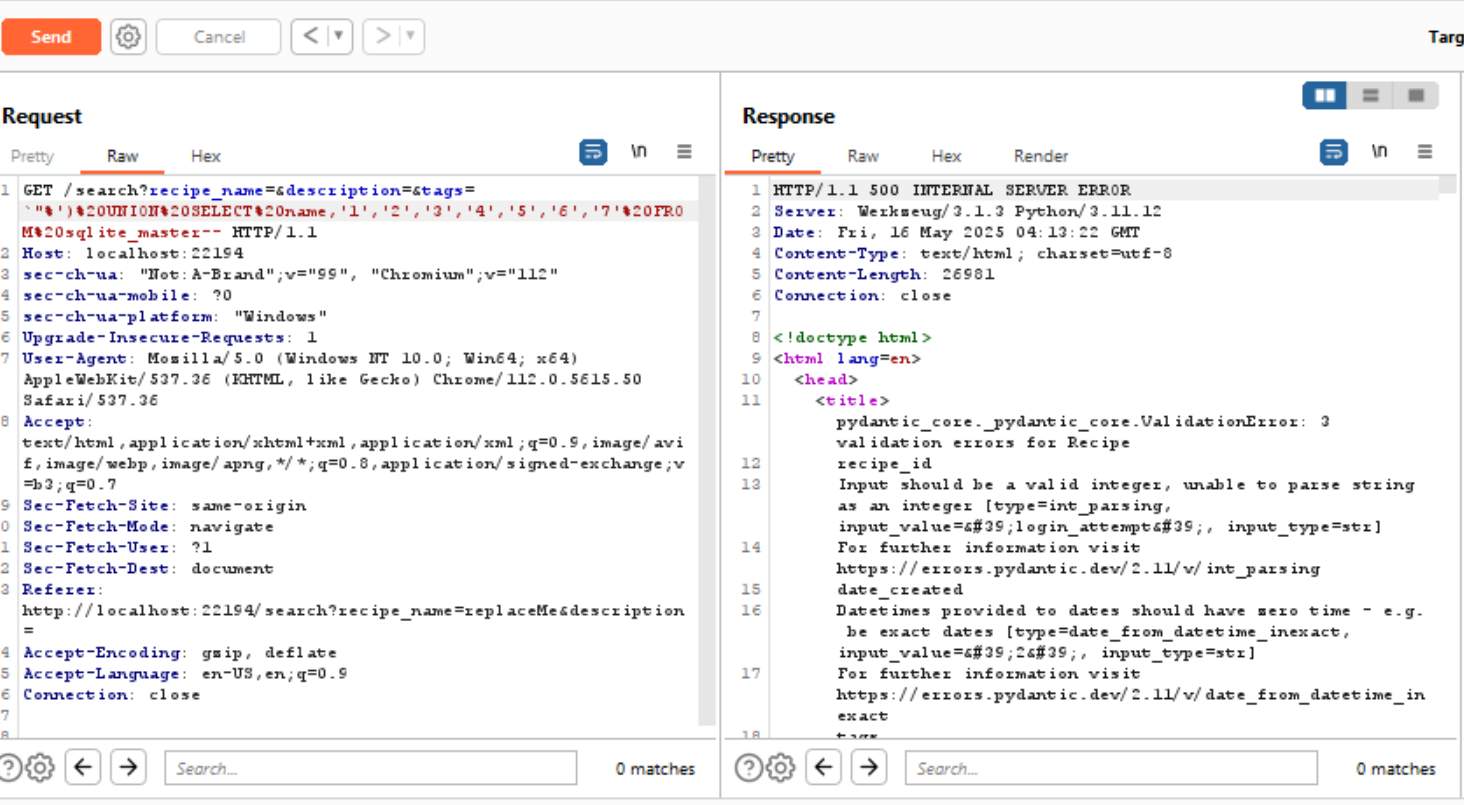Go to previous request in history
The image size is (1464, 805).
310,37
